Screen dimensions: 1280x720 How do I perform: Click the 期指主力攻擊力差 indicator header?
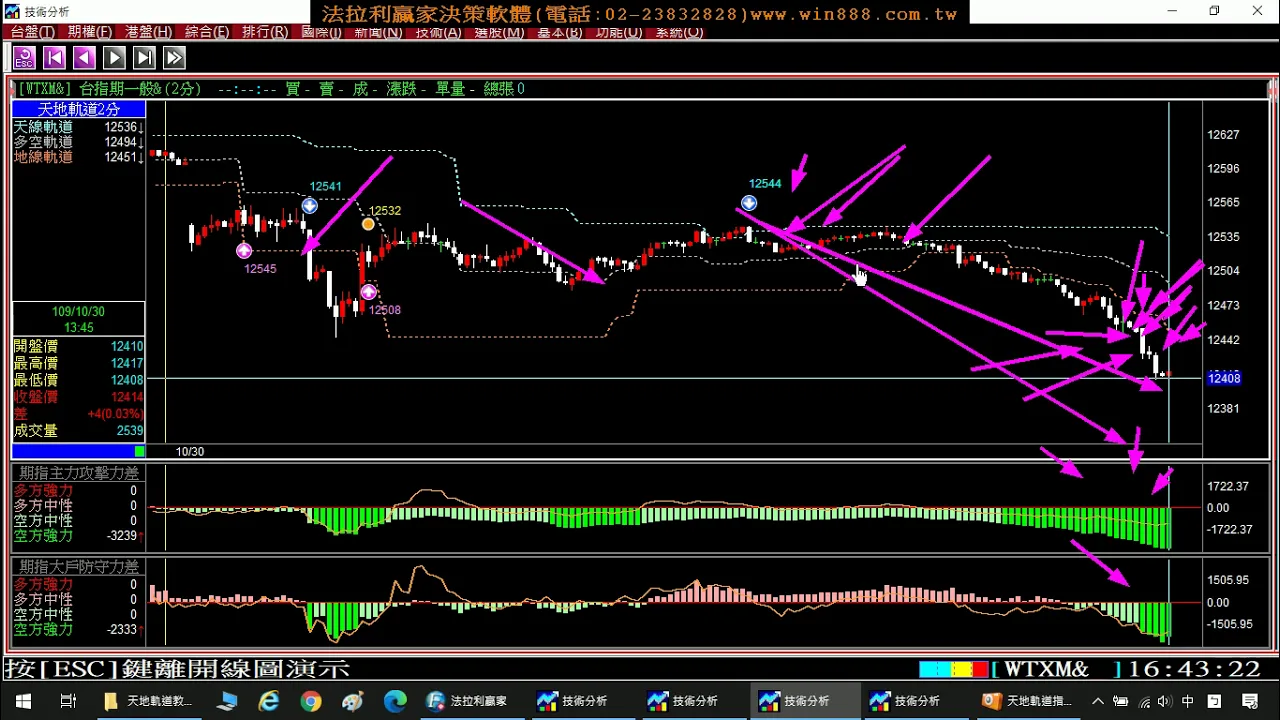(x=79, y=473)
